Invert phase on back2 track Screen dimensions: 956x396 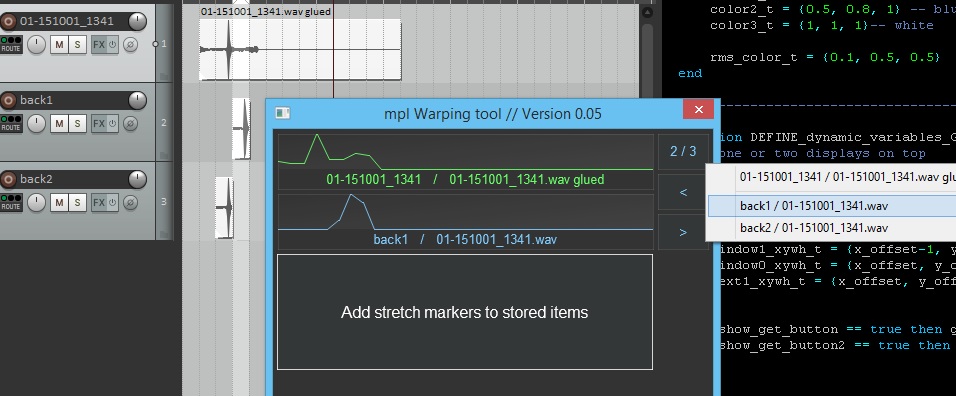(130, 203)
